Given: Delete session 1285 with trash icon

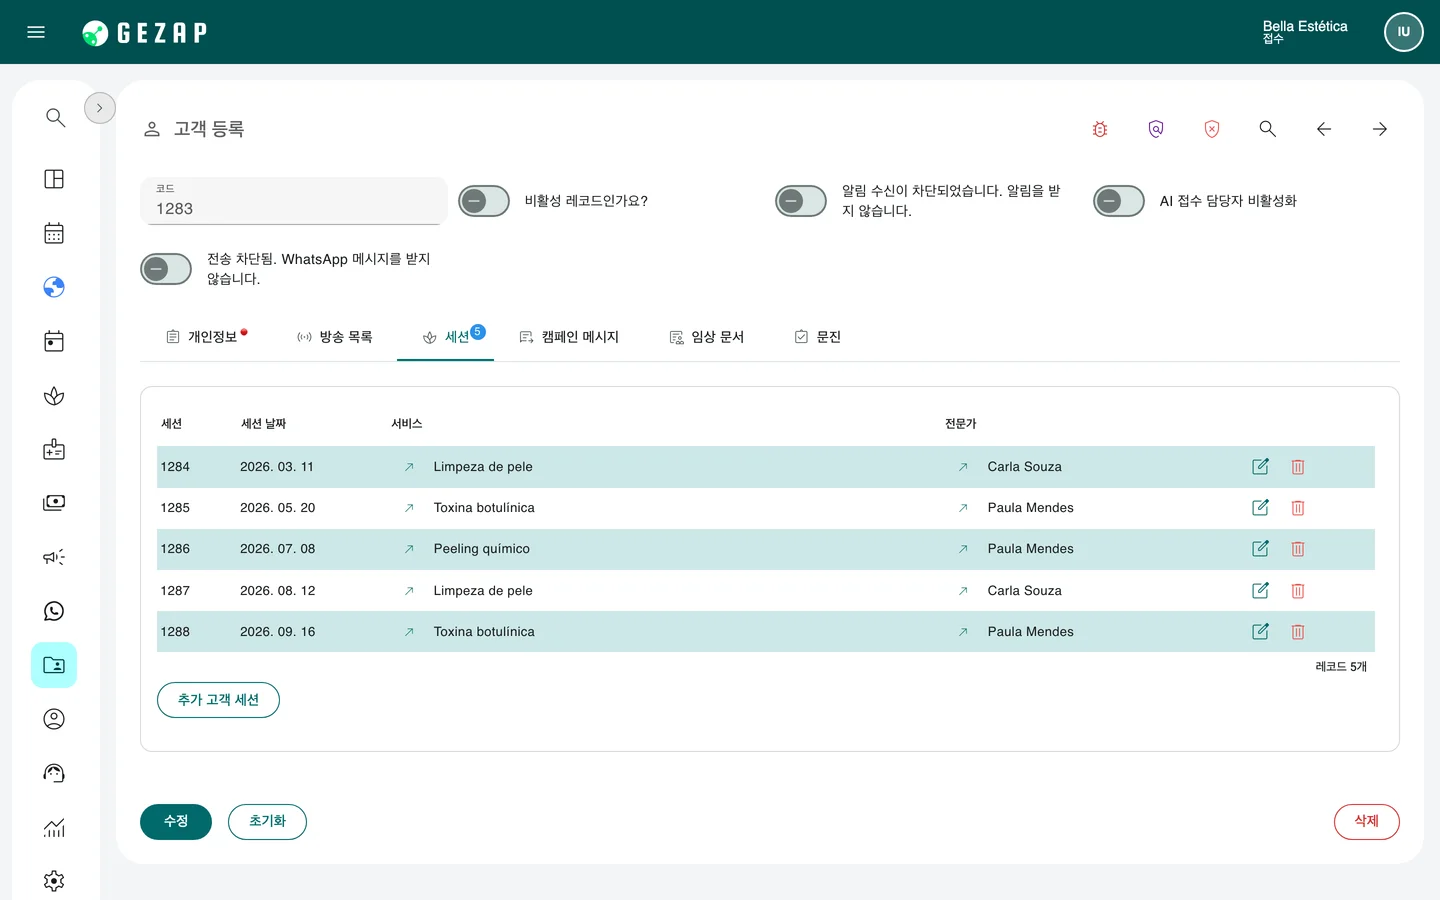Looking at the screenshot, I should click(1298, 508).
